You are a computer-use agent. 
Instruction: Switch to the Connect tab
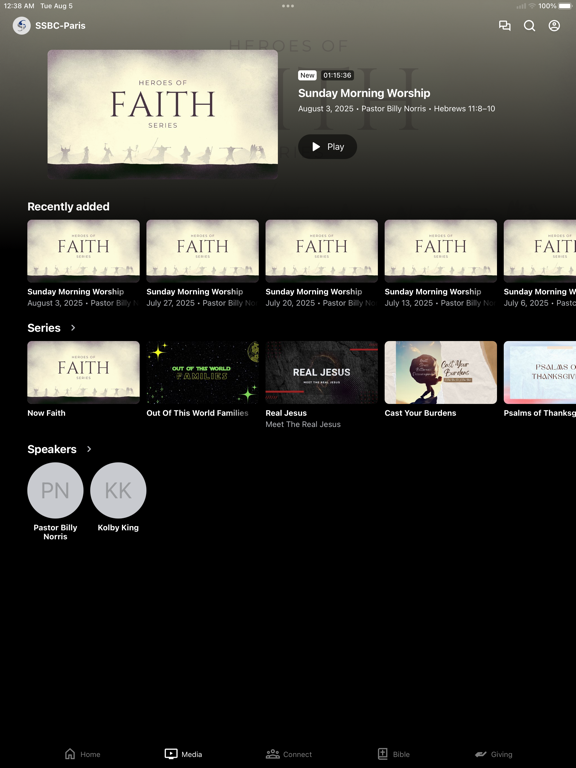pyautogui.click(x=288, y=754)
